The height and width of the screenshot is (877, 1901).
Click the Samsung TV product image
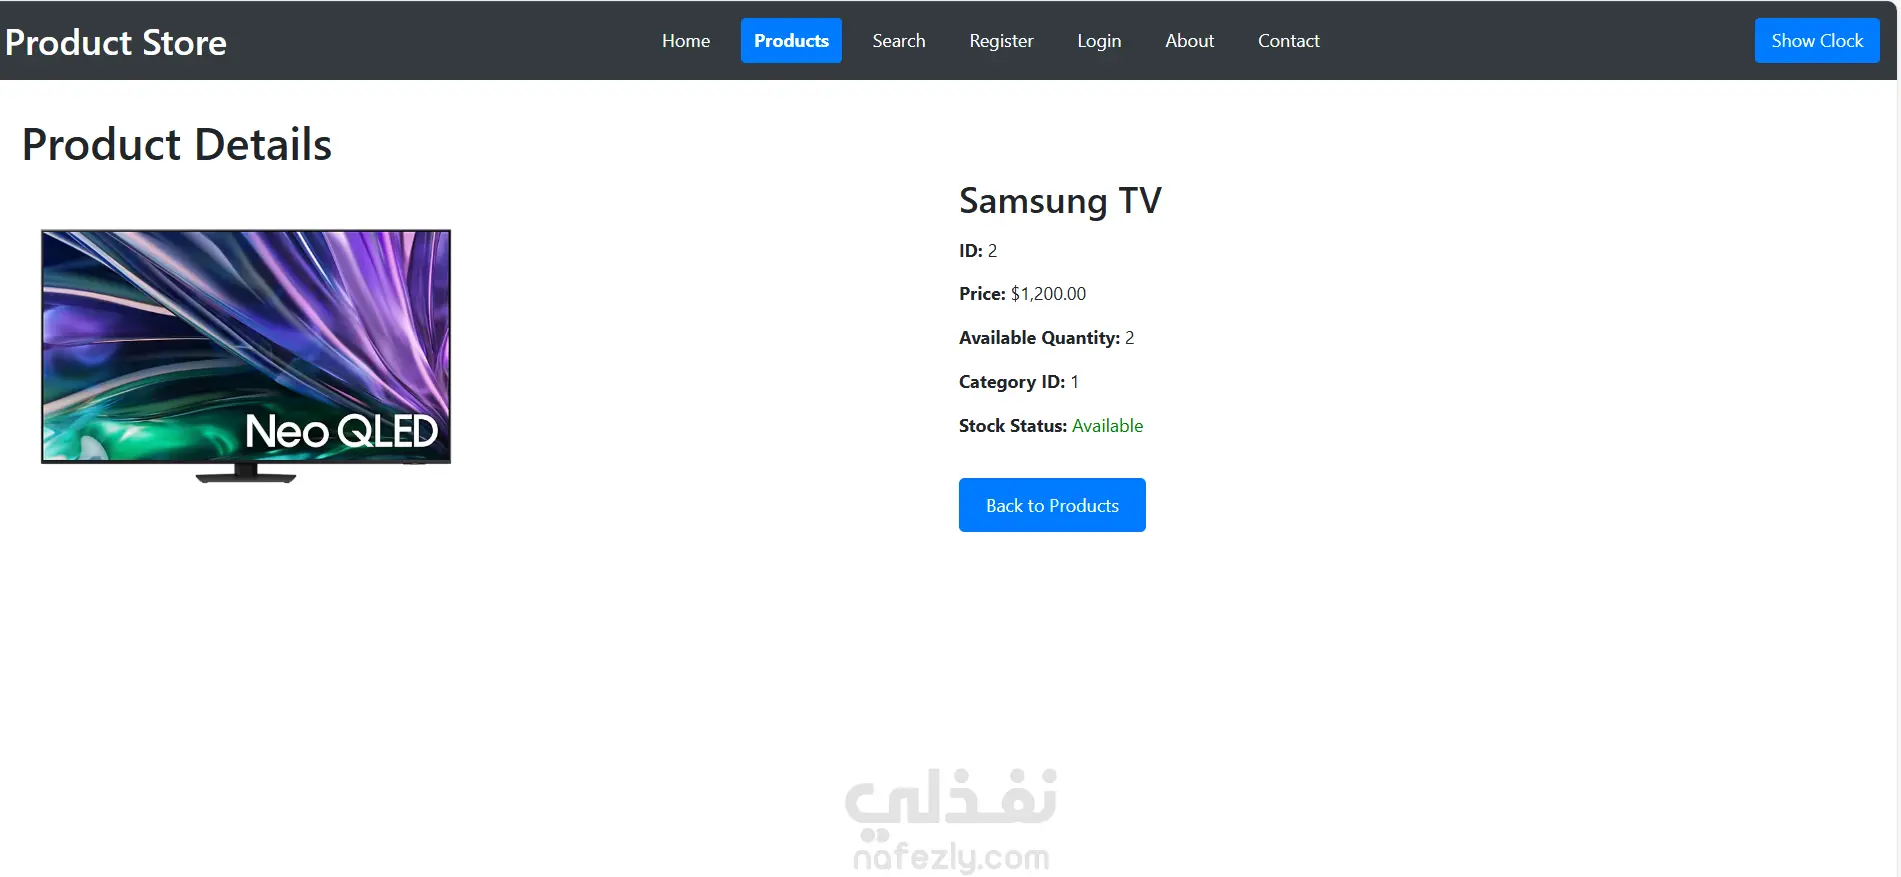pyautogui.click(x=246, y=356)
